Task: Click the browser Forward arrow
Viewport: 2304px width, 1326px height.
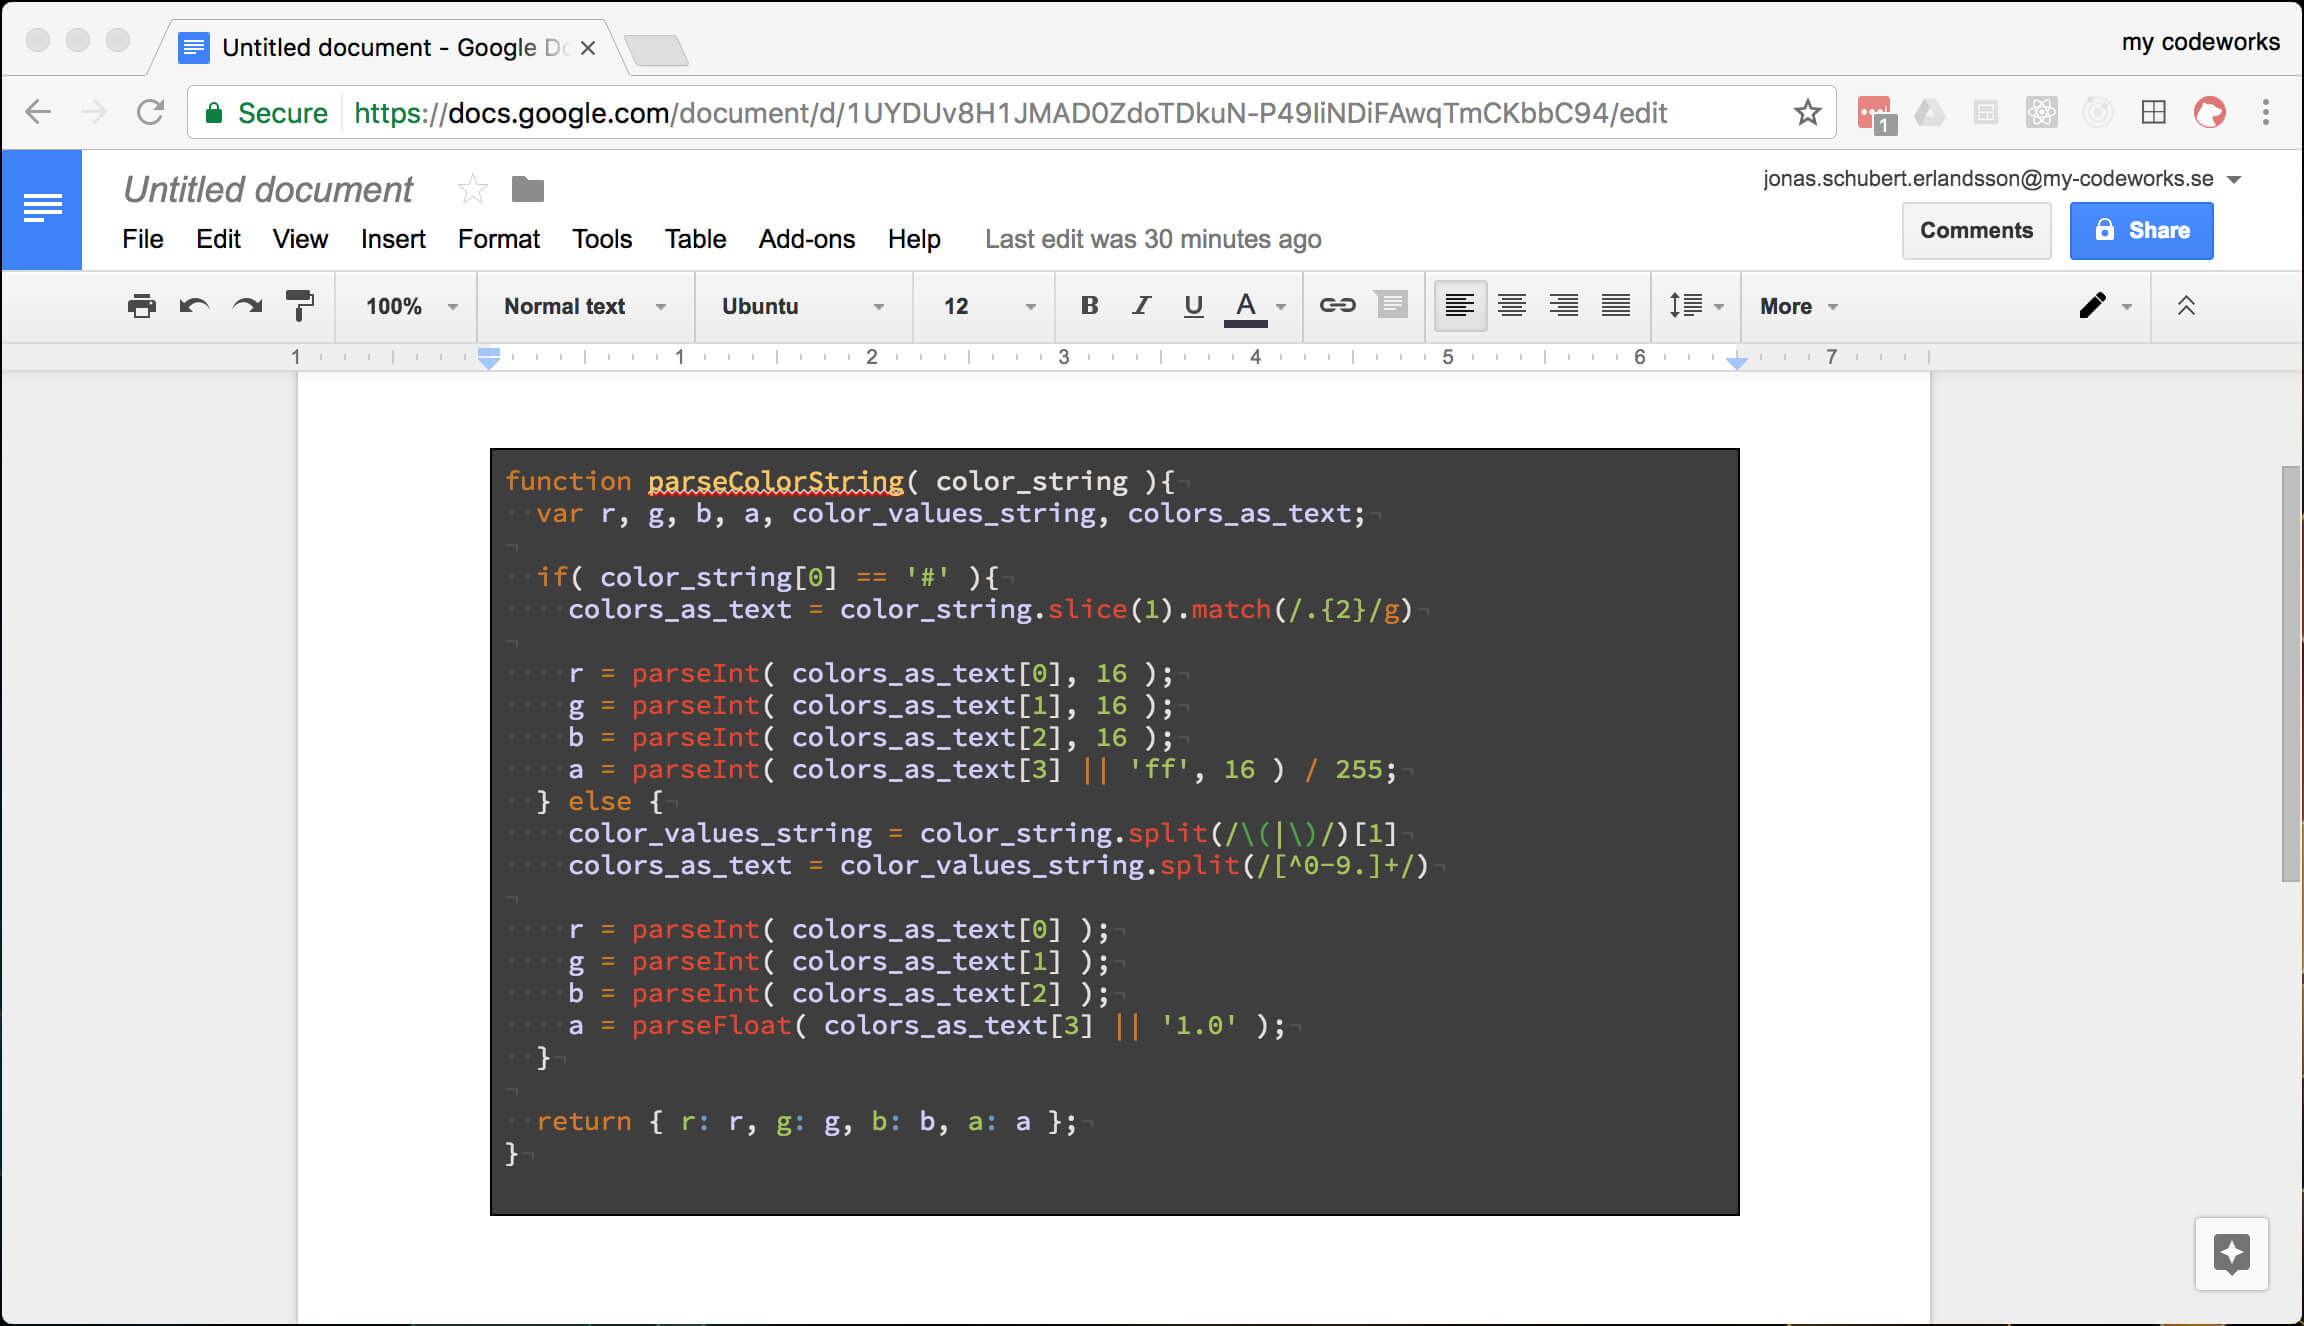Action: (93, 112)
